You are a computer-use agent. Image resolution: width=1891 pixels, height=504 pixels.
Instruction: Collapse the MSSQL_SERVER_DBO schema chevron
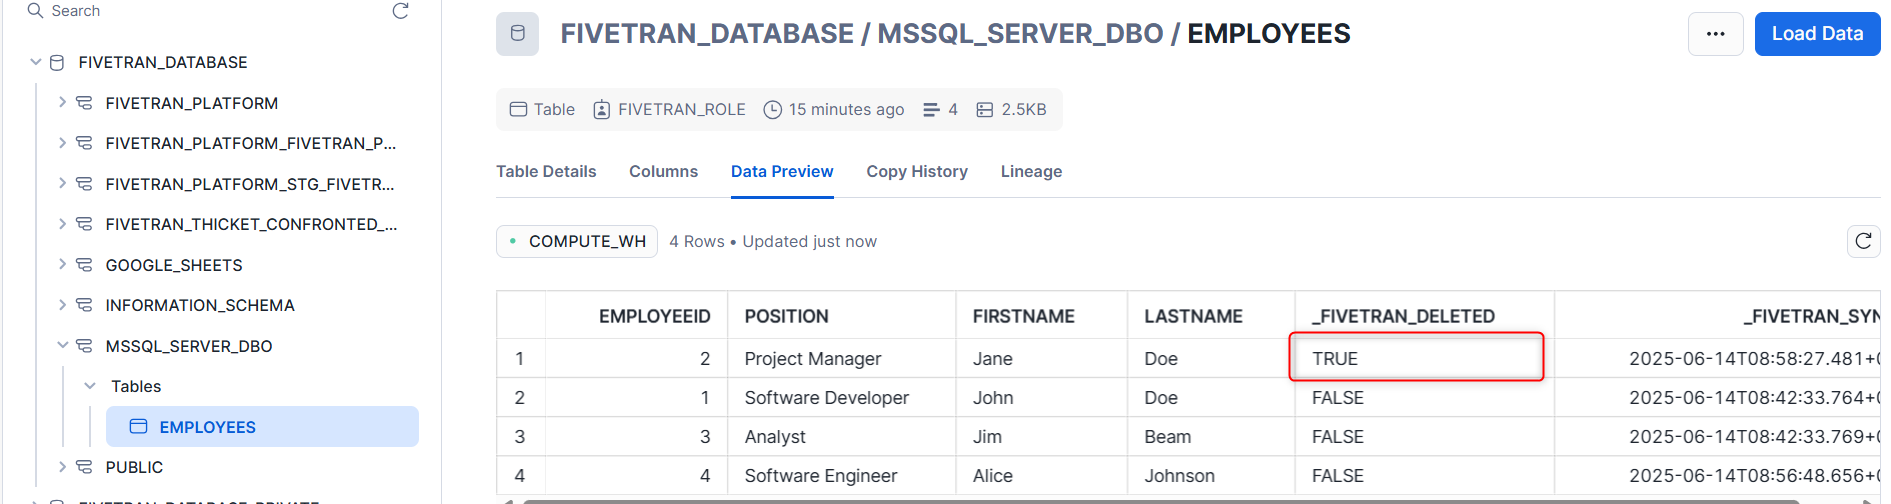(62, 345)
